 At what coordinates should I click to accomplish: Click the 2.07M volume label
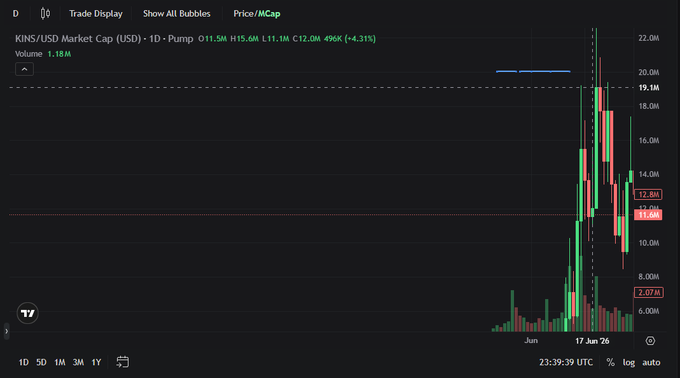point(649,293)
